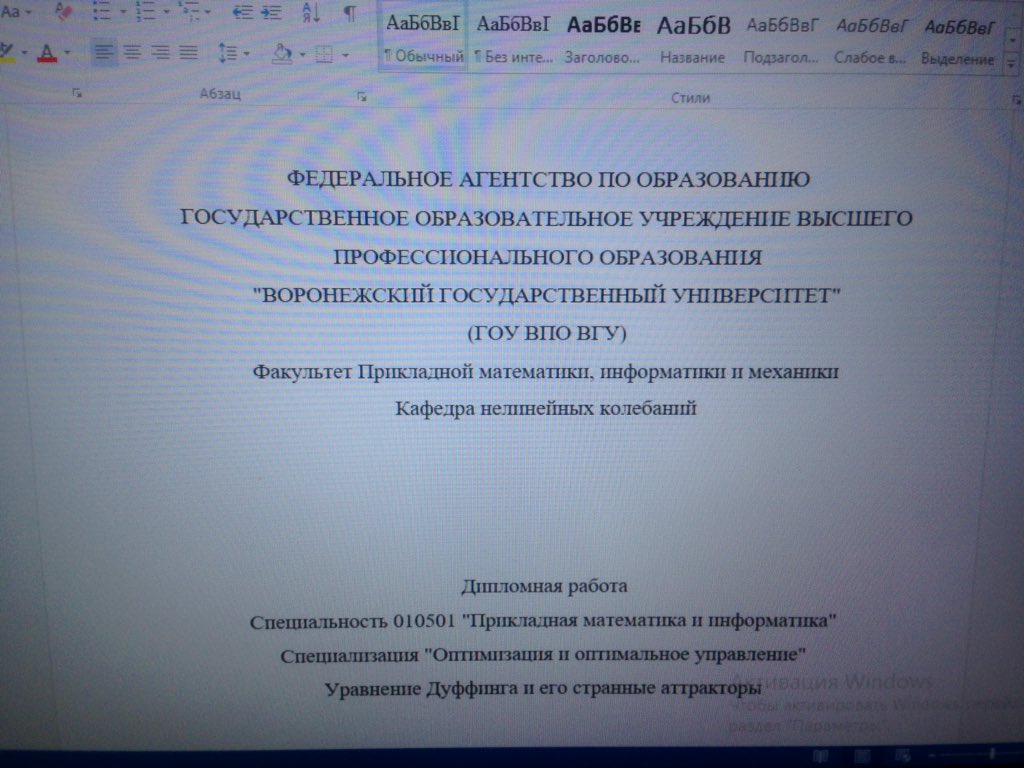This screenshot has width=1024, height=768.
Task: Apply yellow text highlight color
Action: tap(7, 52)
